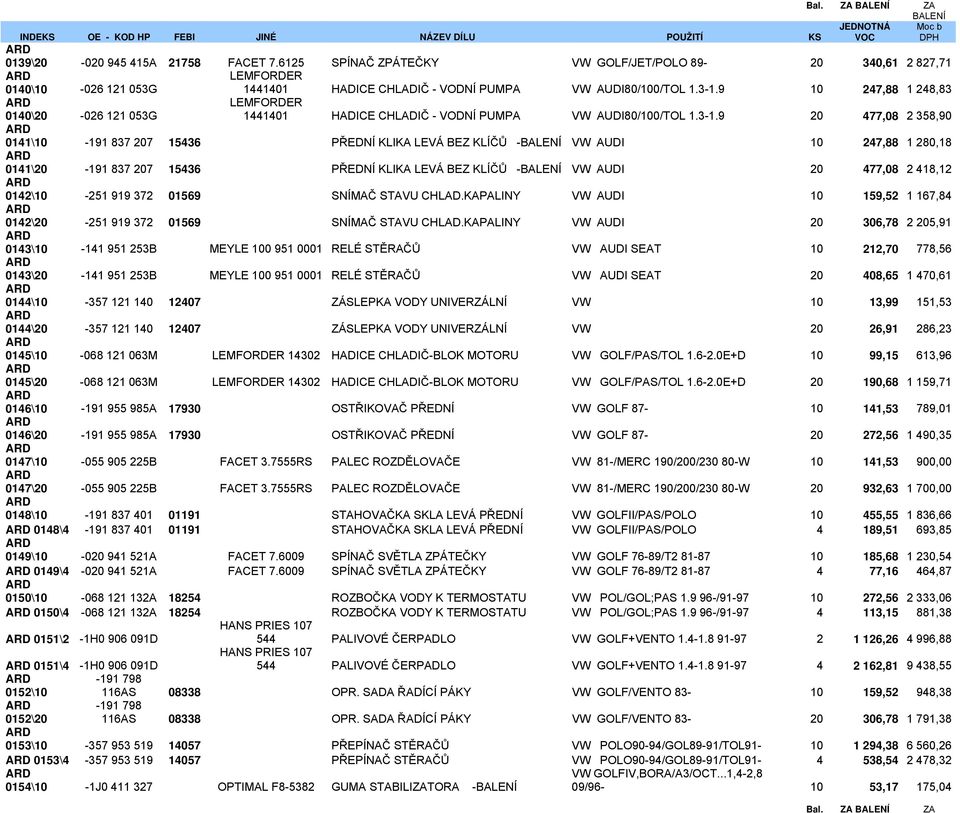Click the KS column header
This screenshot has height=813, width=960.
pyautogui.click(x=814, y=37)
